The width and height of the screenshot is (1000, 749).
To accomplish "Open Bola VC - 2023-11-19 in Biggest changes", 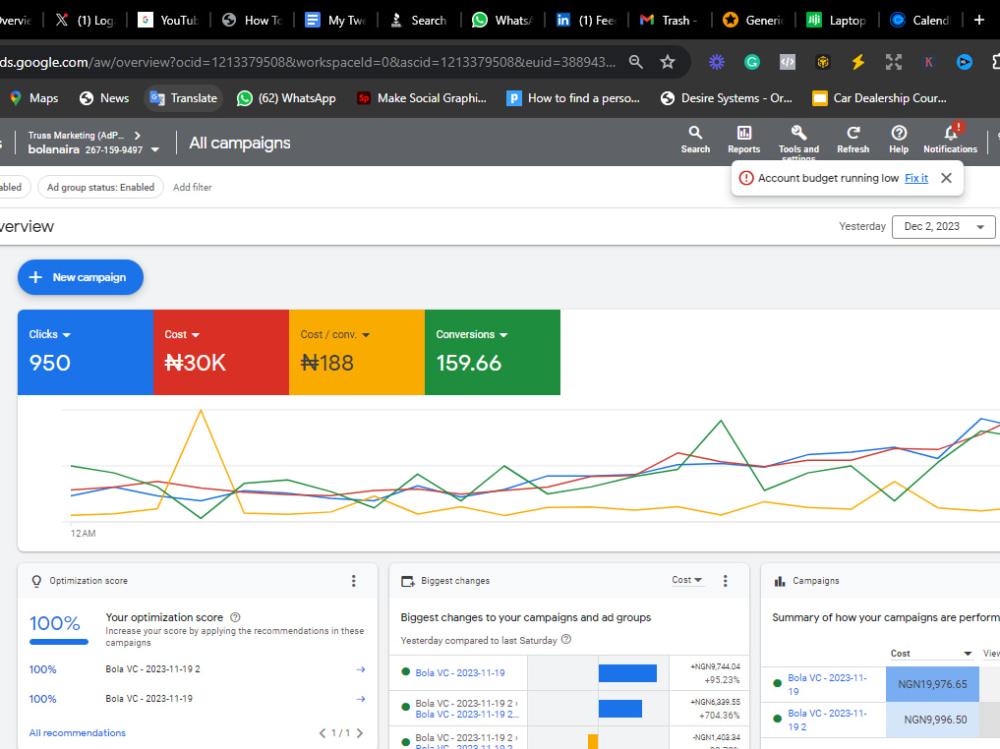I will click(x=460, y=672).
